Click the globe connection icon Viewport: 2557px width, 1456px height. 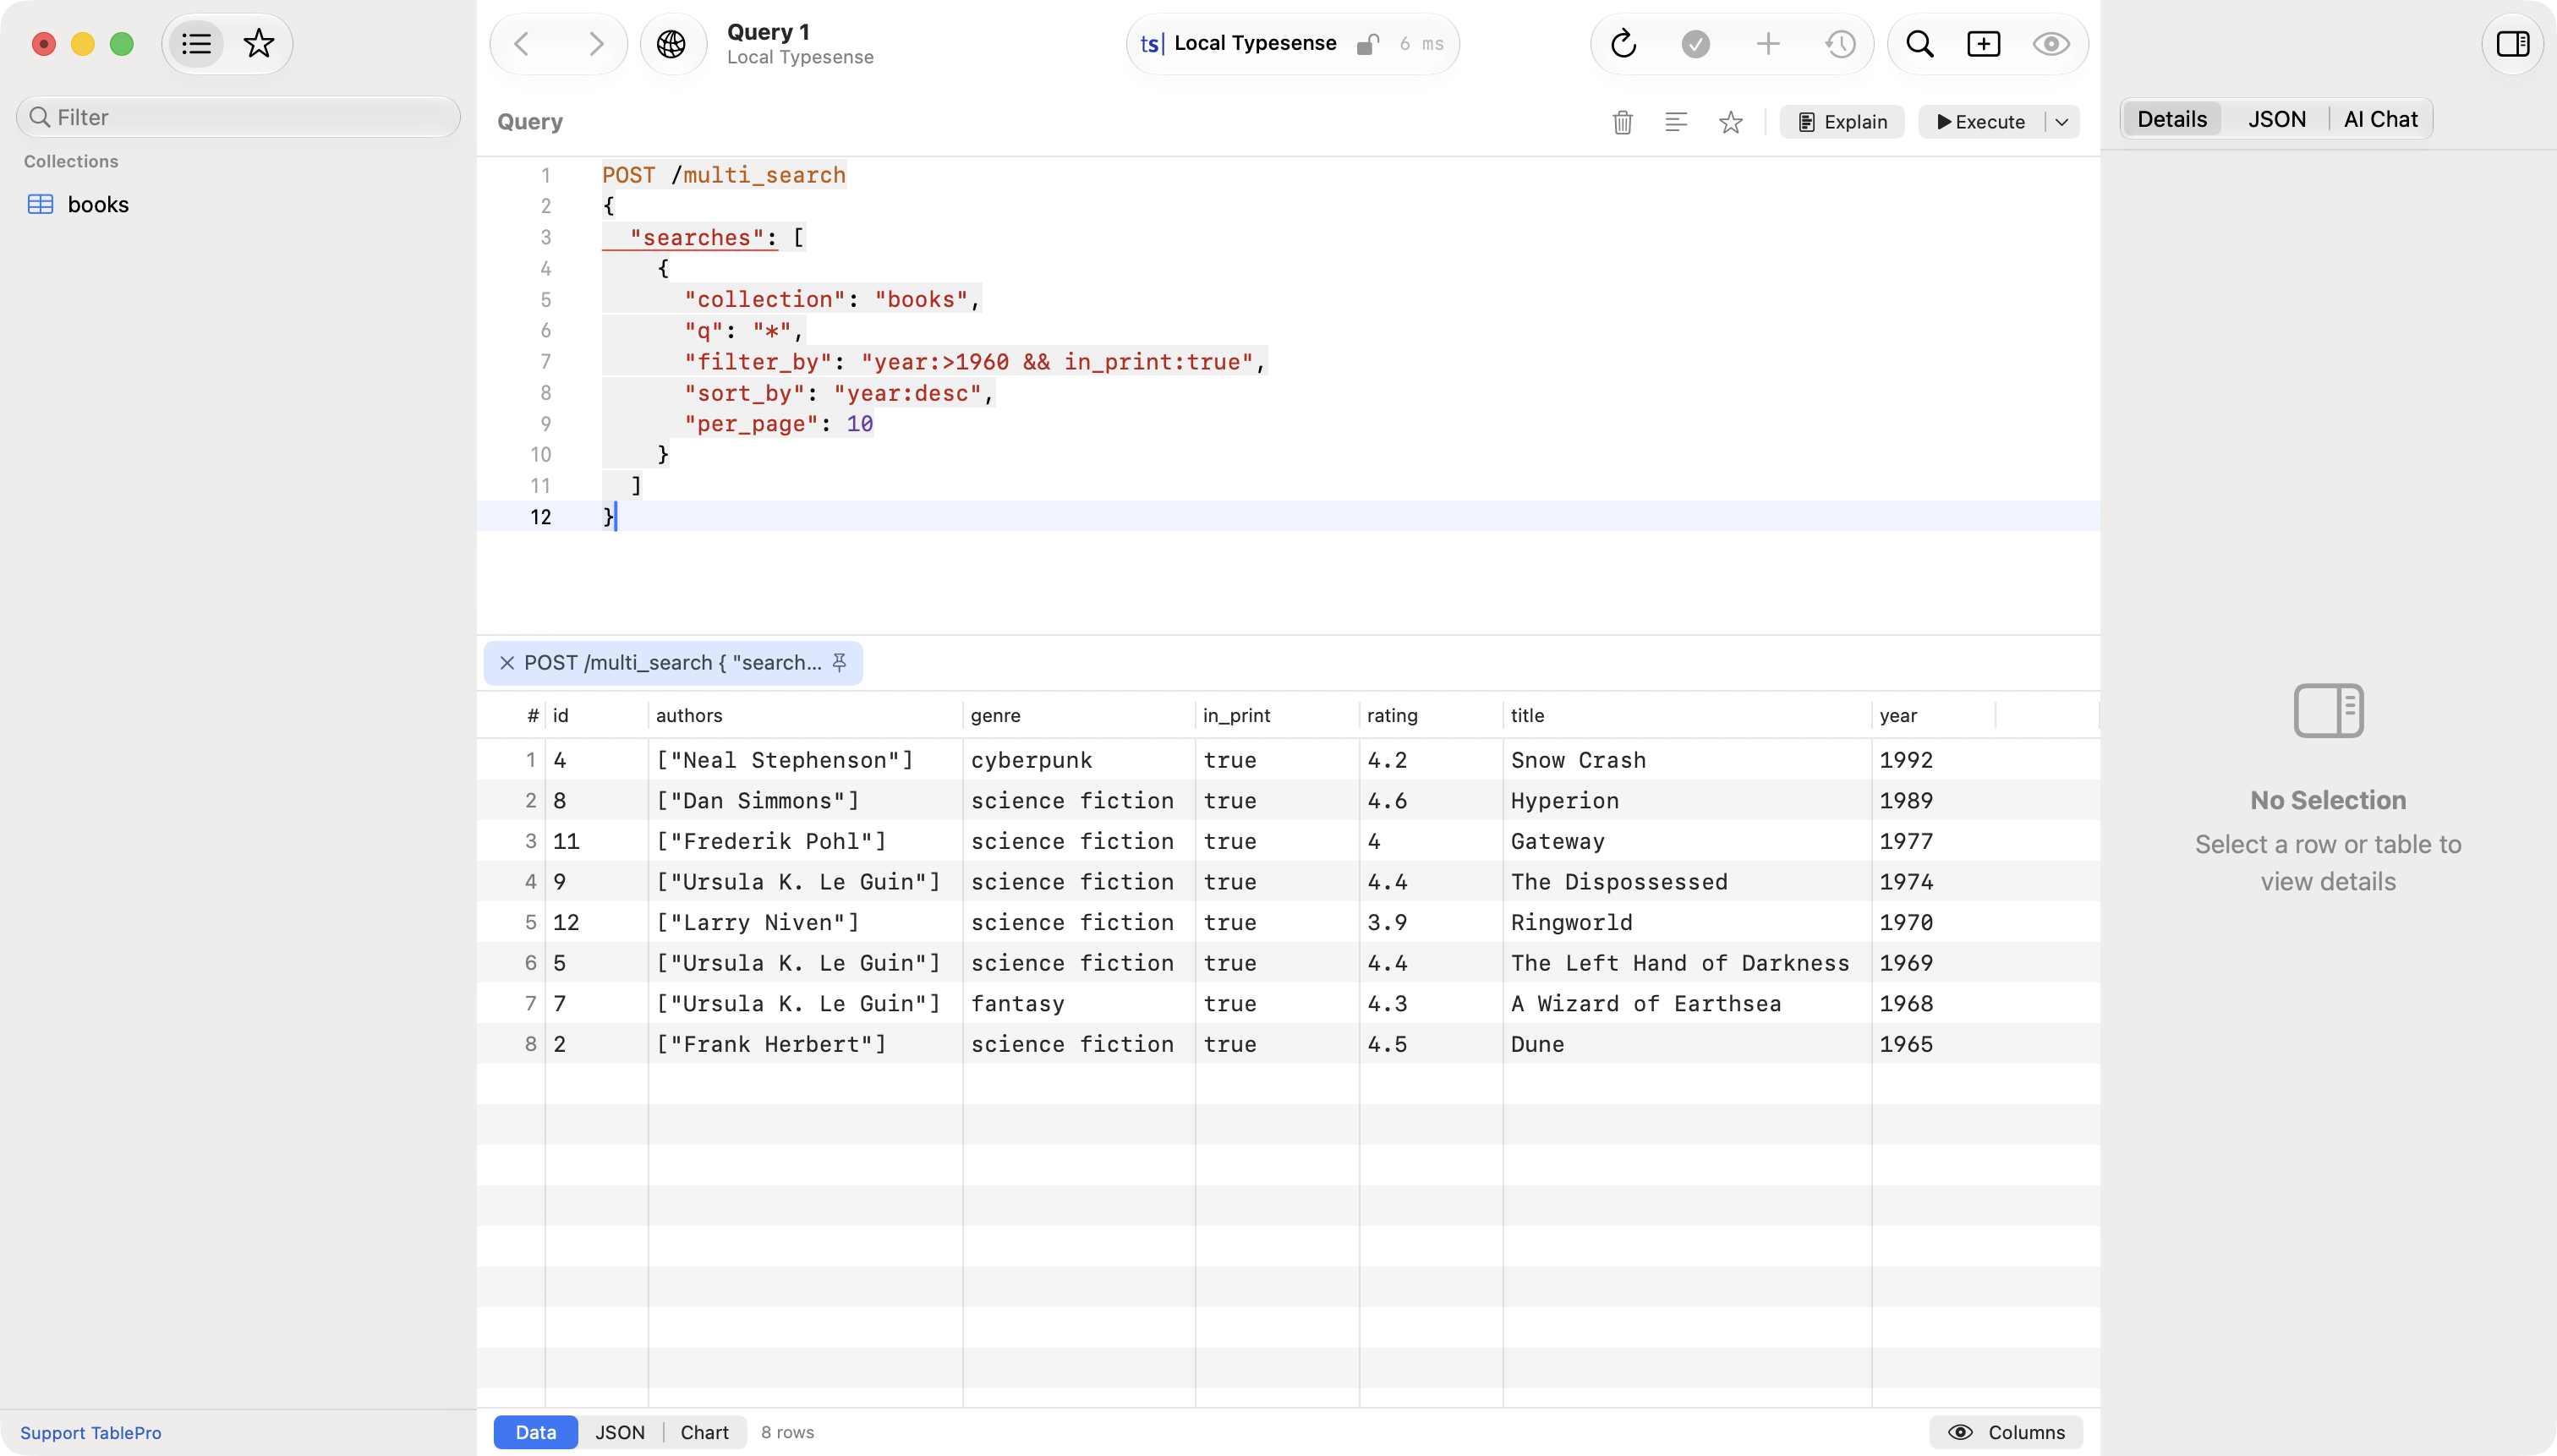click(x=671, y=44)
